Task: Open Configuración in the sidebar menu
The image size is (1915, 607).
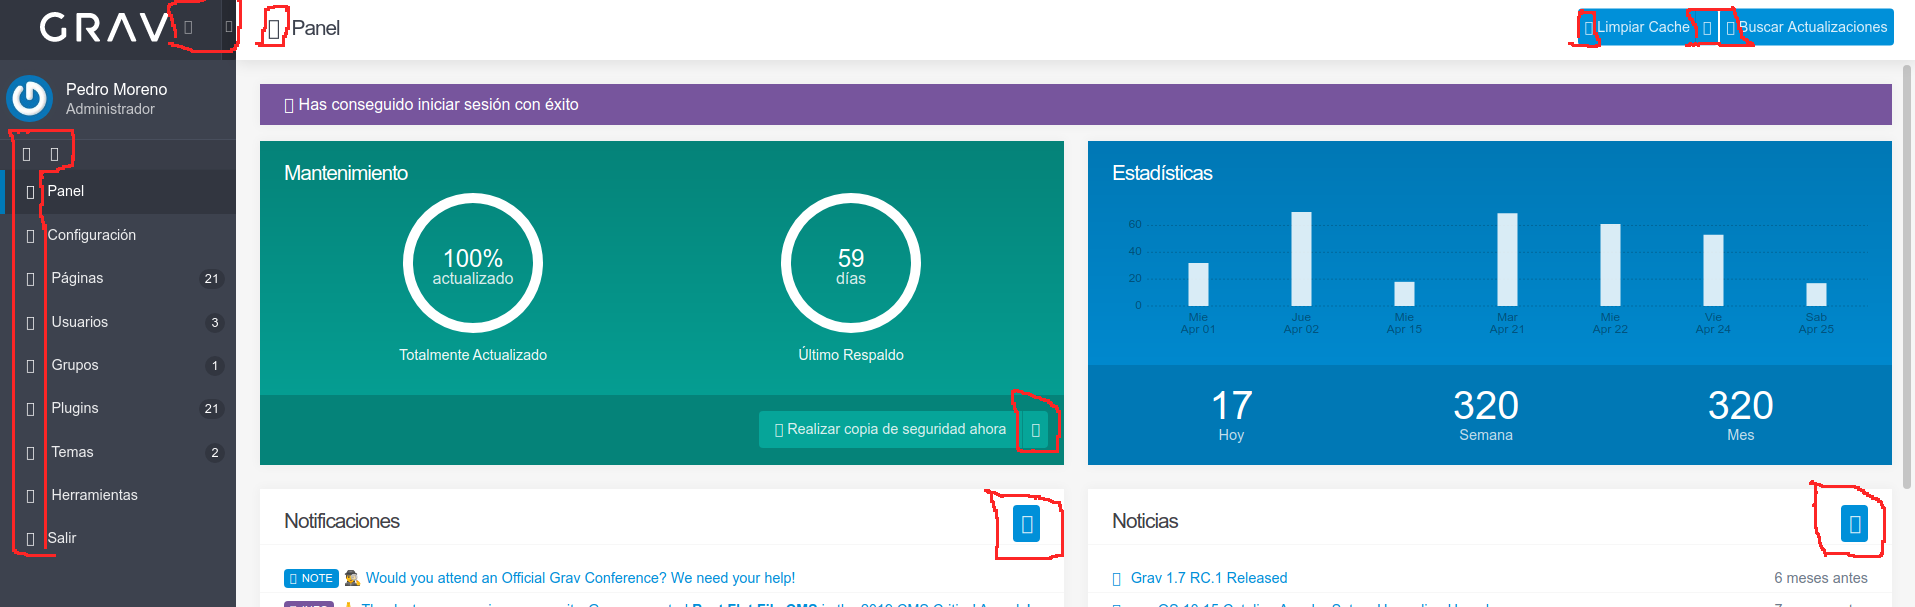Action: coord(118,235)
